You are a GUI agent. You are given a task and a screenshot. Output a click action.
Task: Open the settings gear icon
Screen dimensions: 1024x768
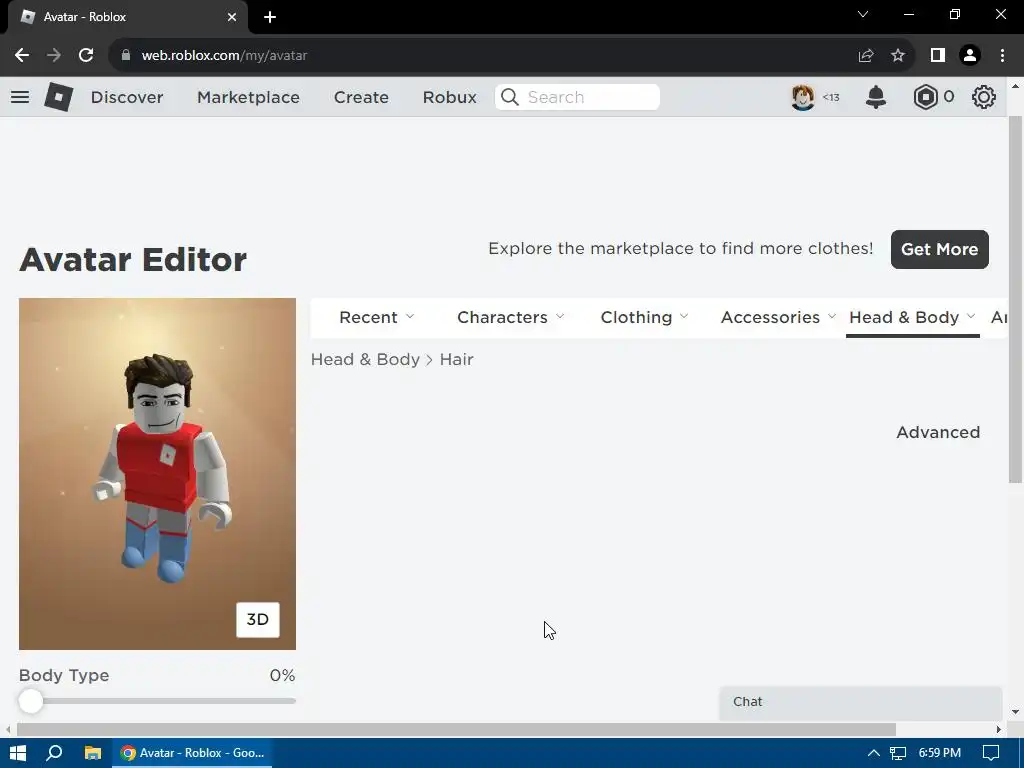click(984, 97)
